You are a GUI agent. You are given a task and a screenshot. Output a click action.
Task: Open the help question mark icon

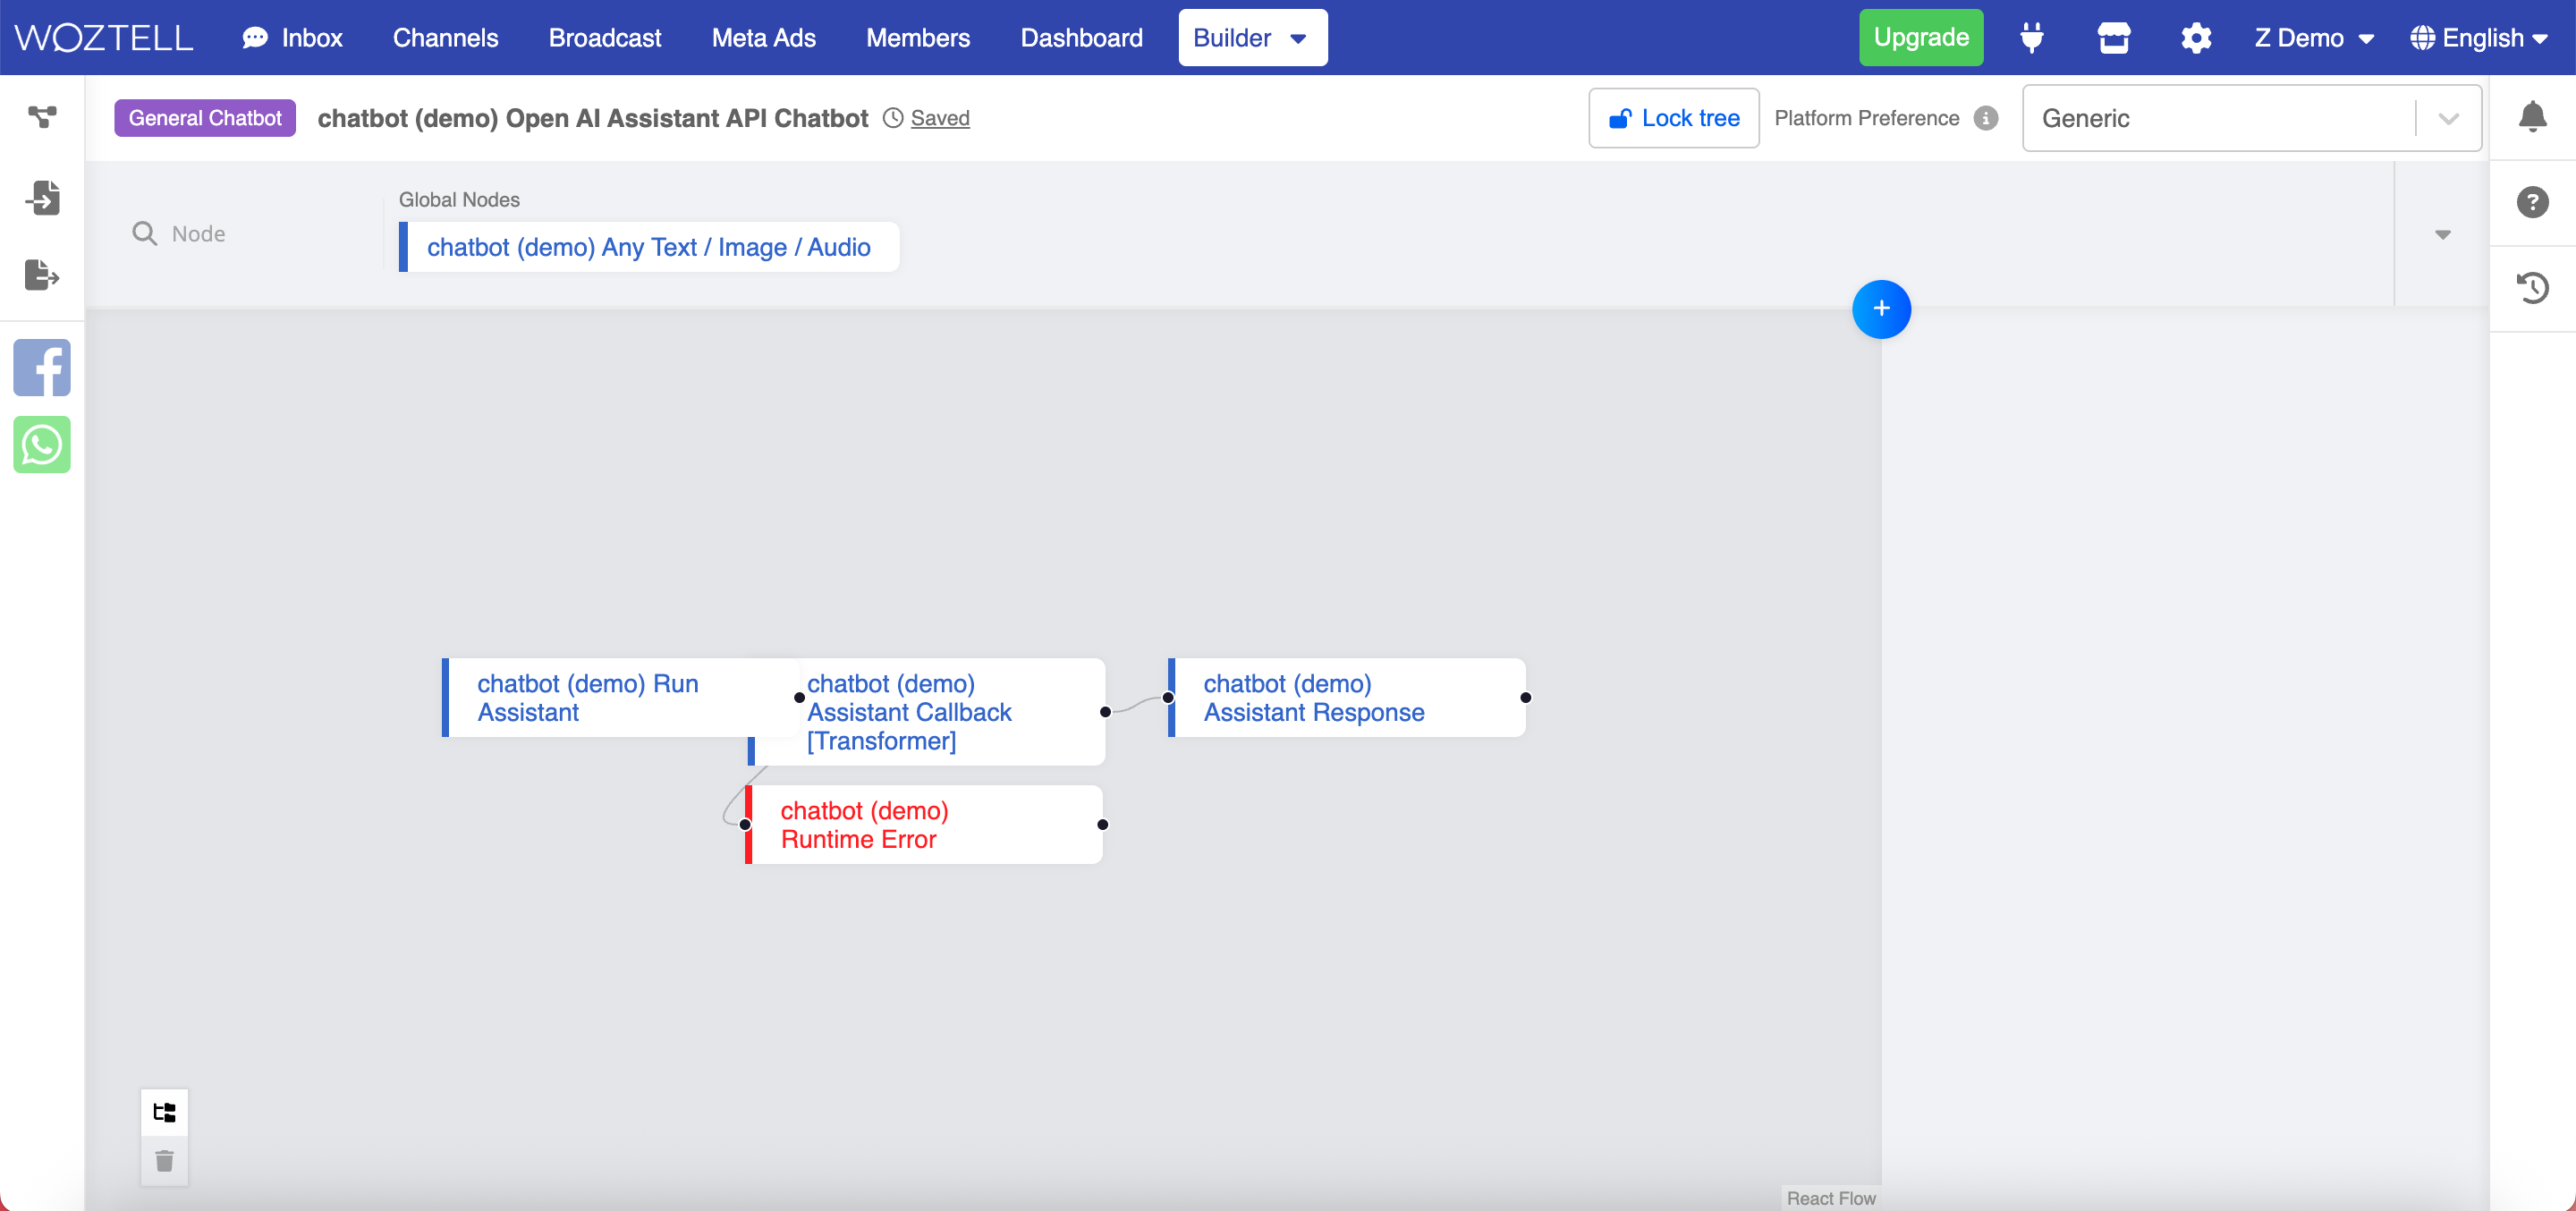[x=2532, y=203]
